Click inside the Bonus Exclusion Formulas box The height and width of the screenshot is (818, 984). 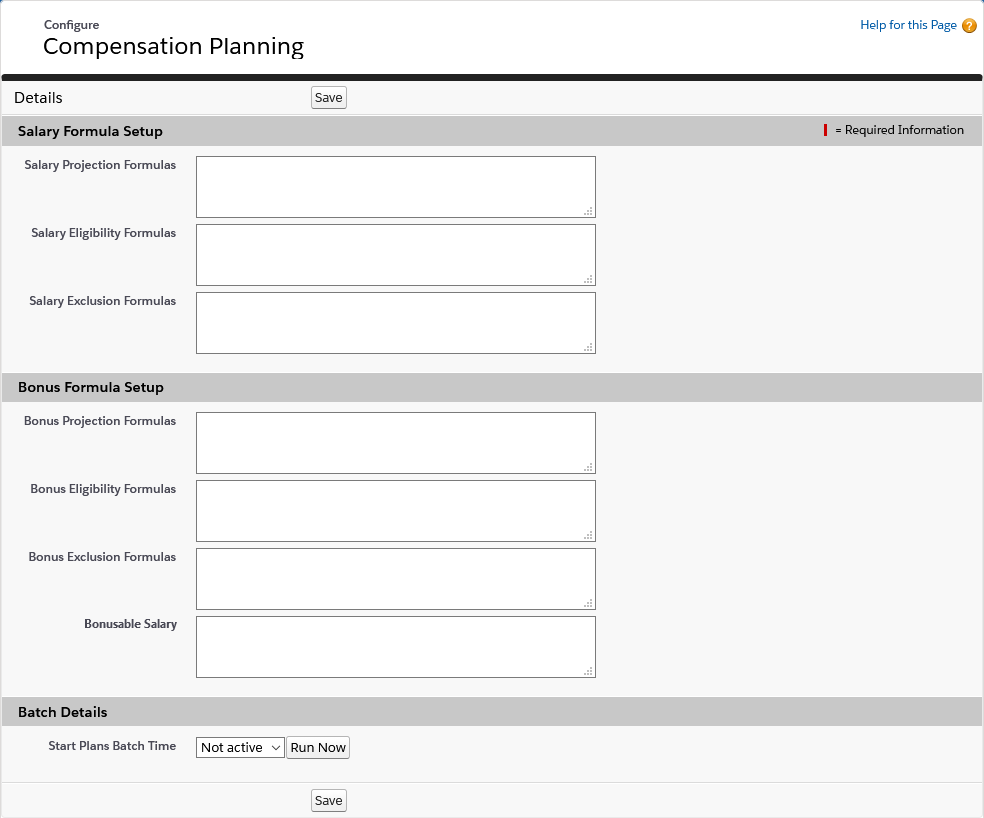395,578
